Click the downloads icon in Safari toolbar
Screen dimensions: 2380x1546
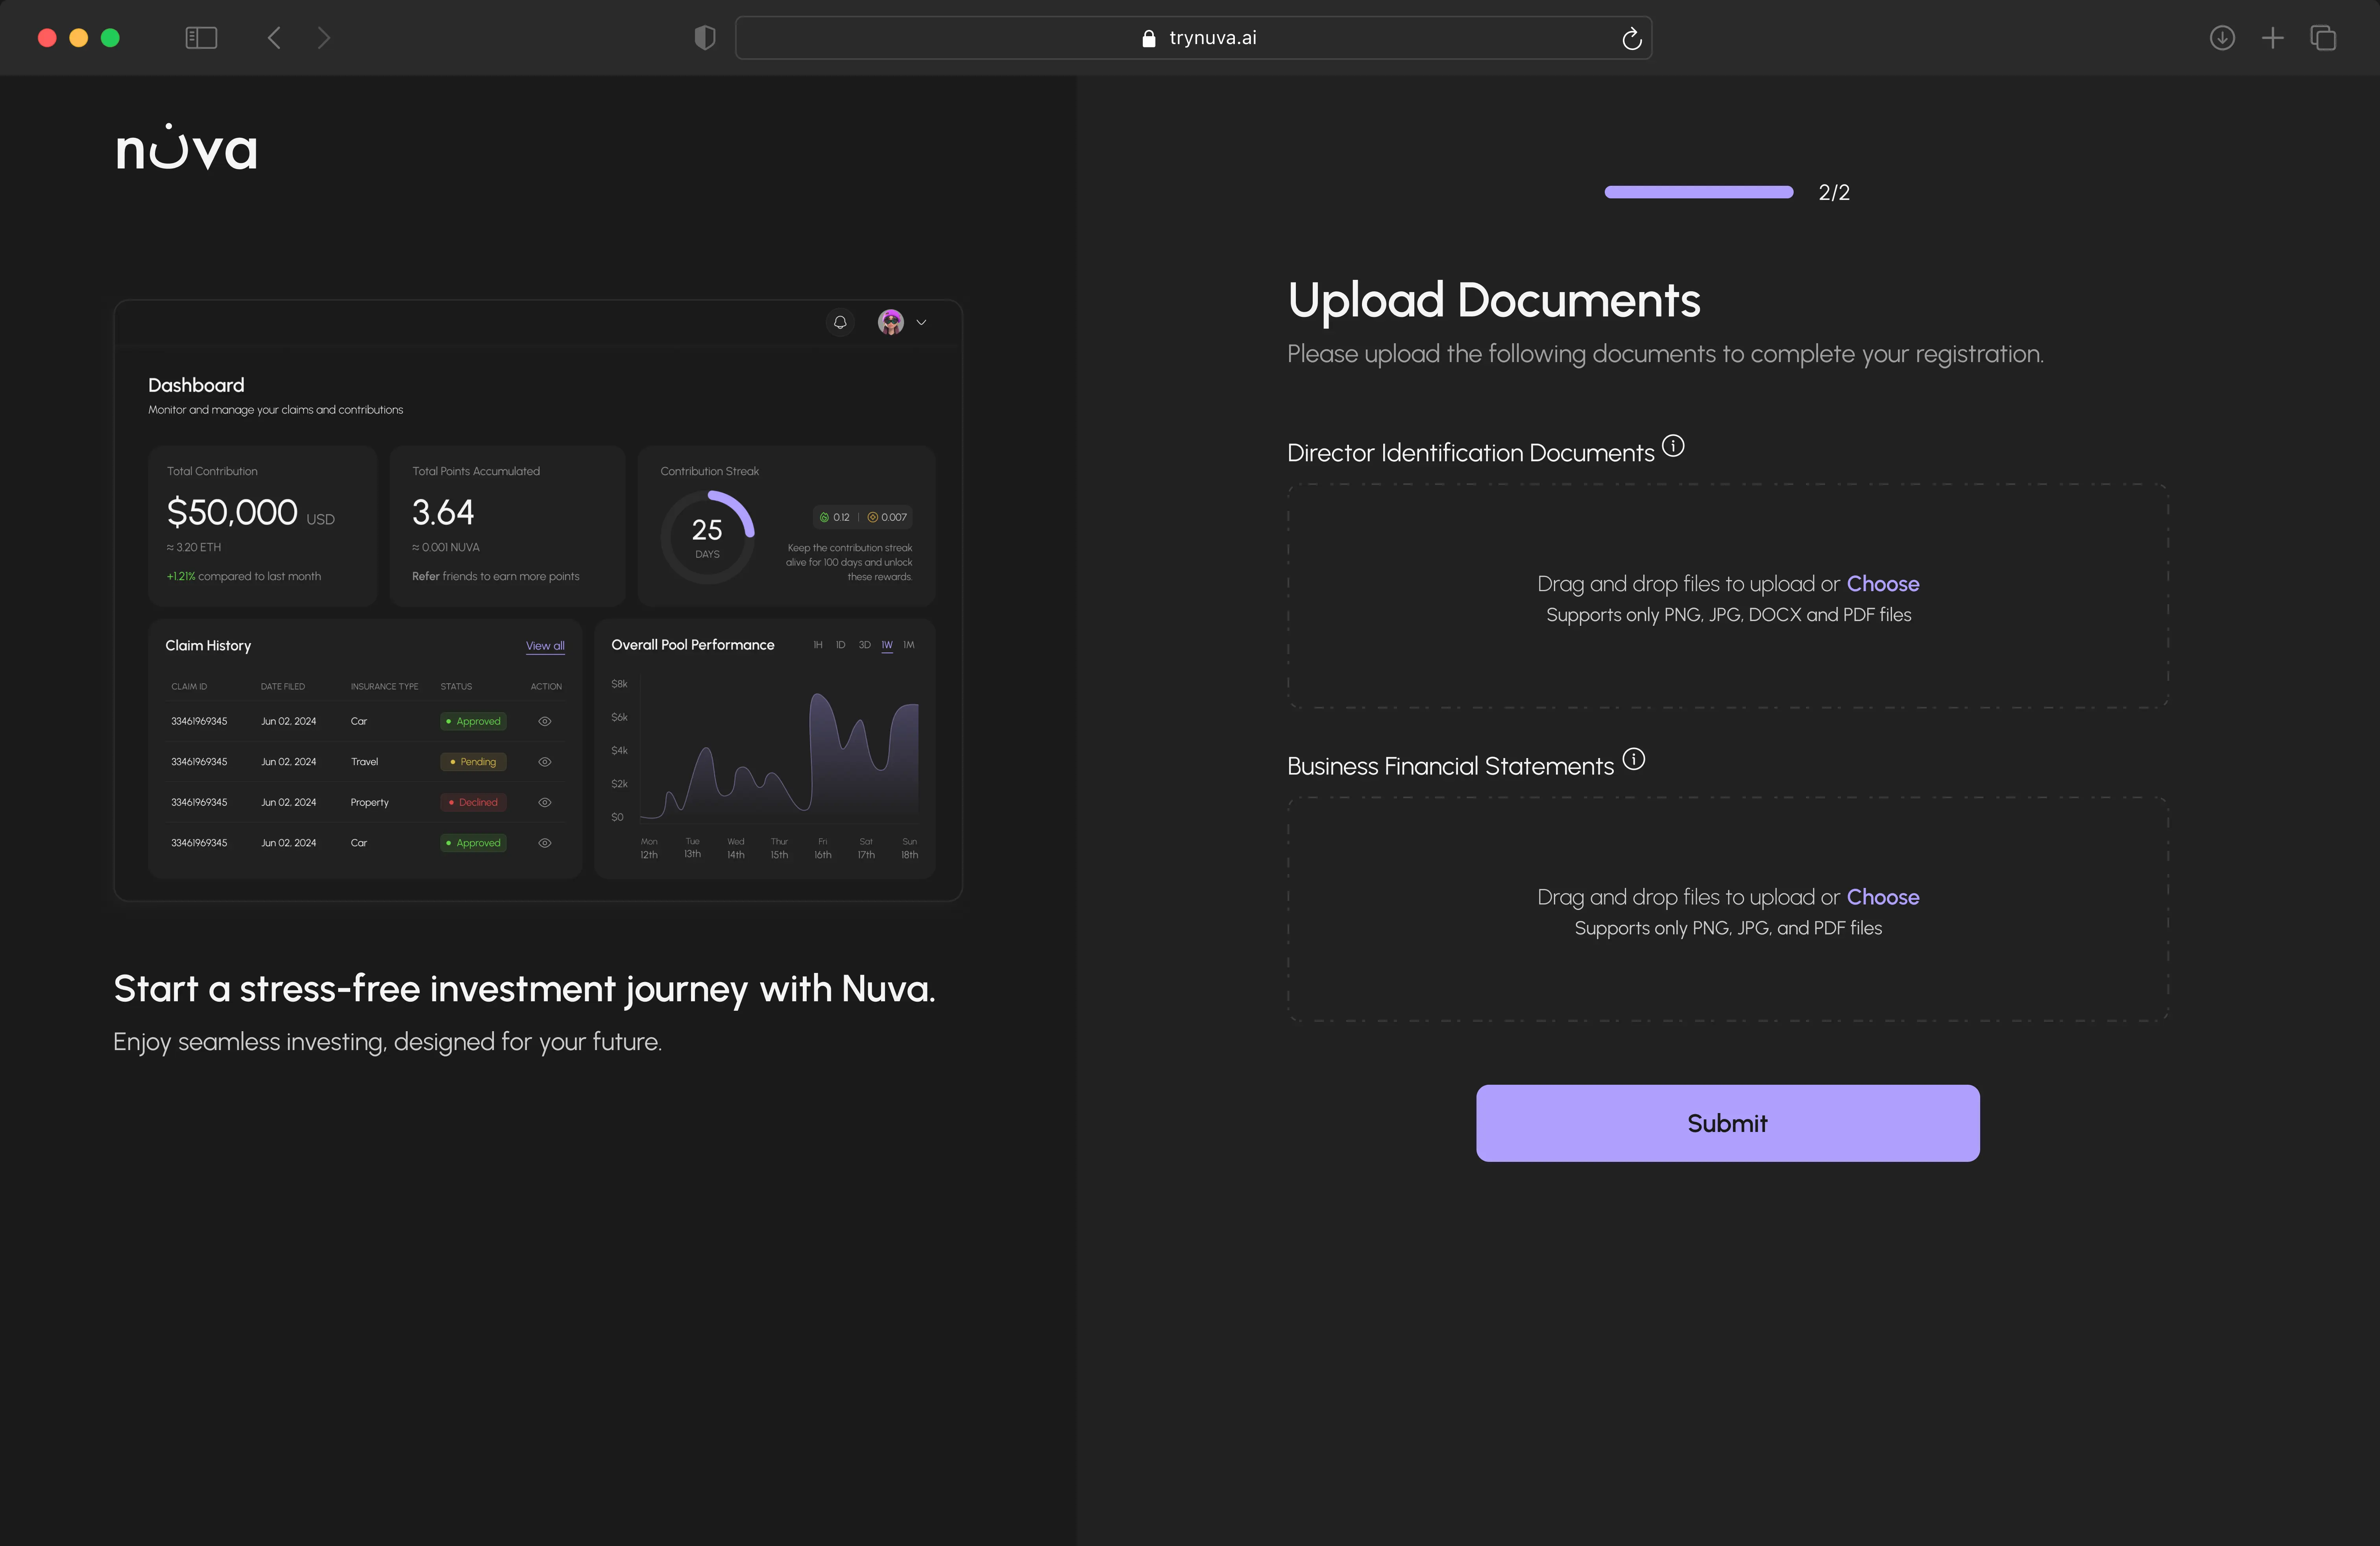point(2222,38)
